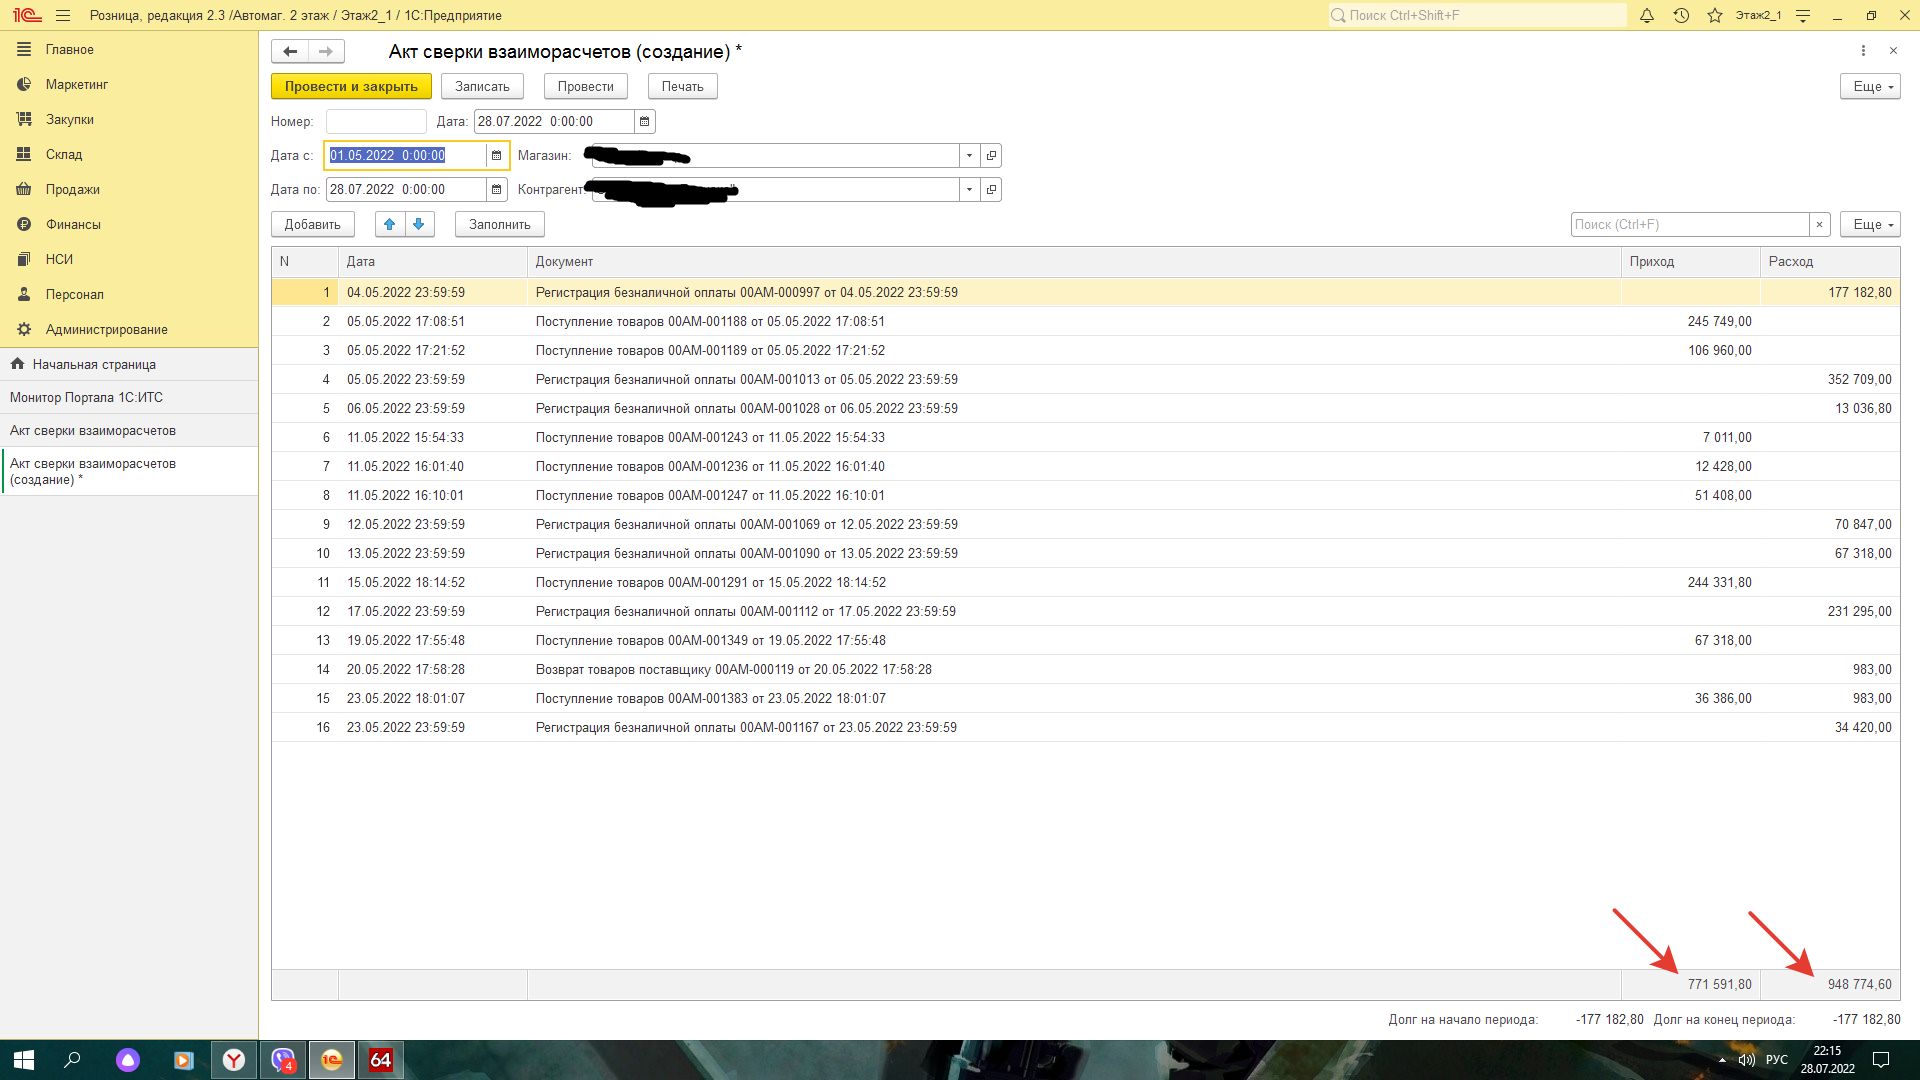Navigate back with left arrow
The width and height of the screenshot is (1920, 1080).
pos(290,51)
